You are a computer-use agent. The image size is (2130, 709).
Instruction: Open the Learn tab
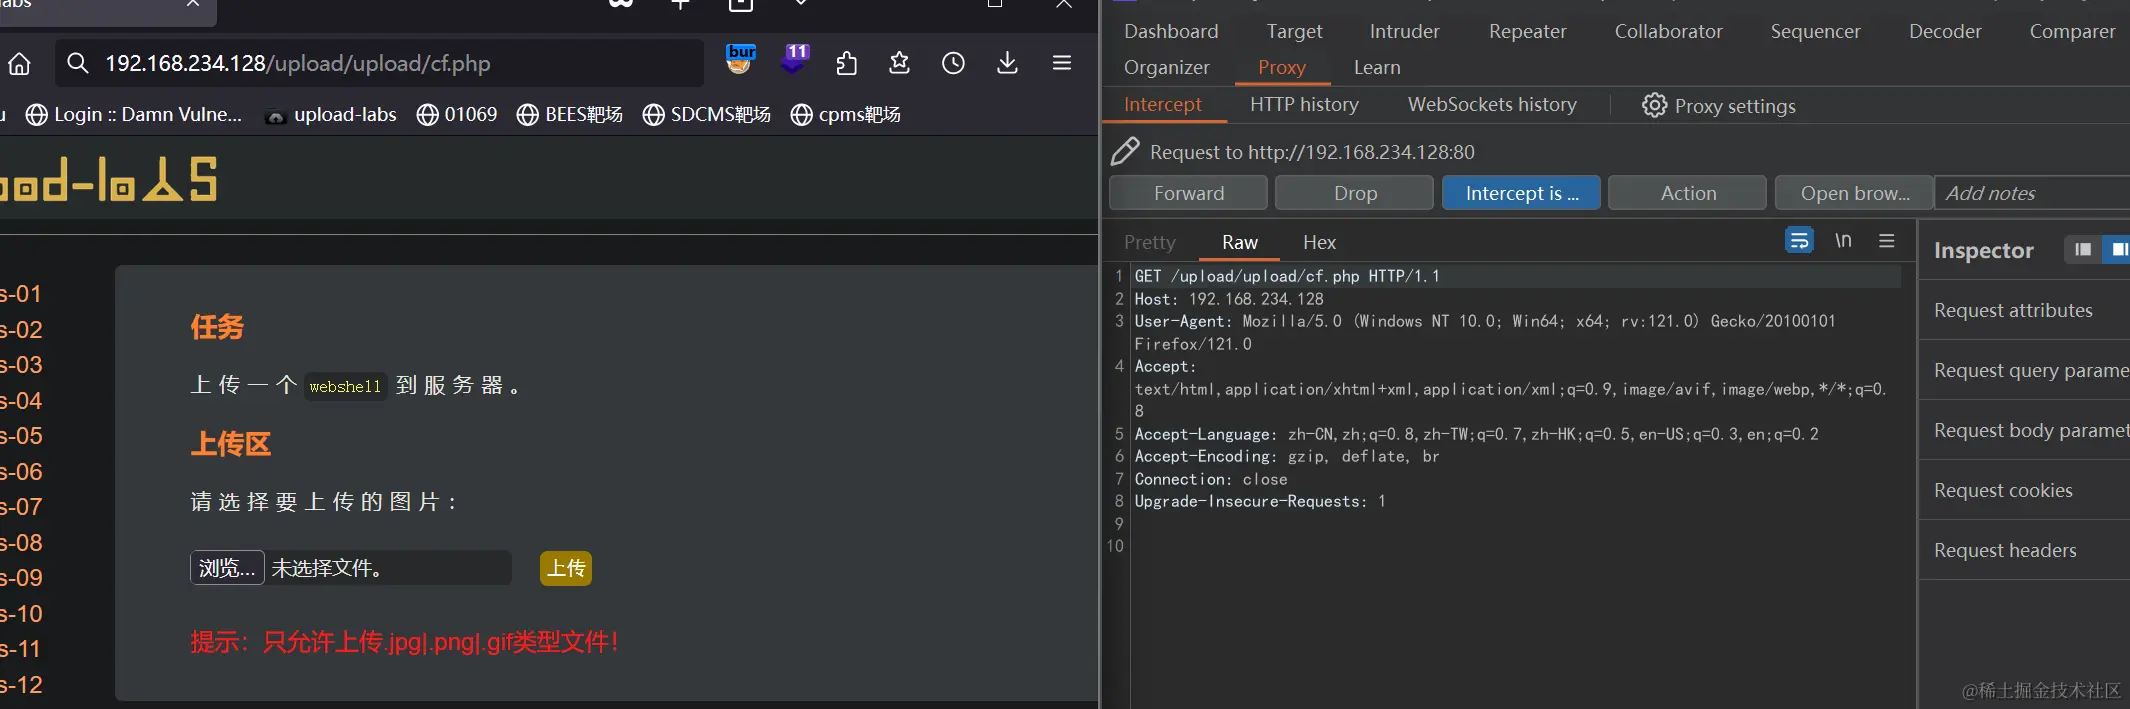pyautogui.click(x=1377, y=67)
